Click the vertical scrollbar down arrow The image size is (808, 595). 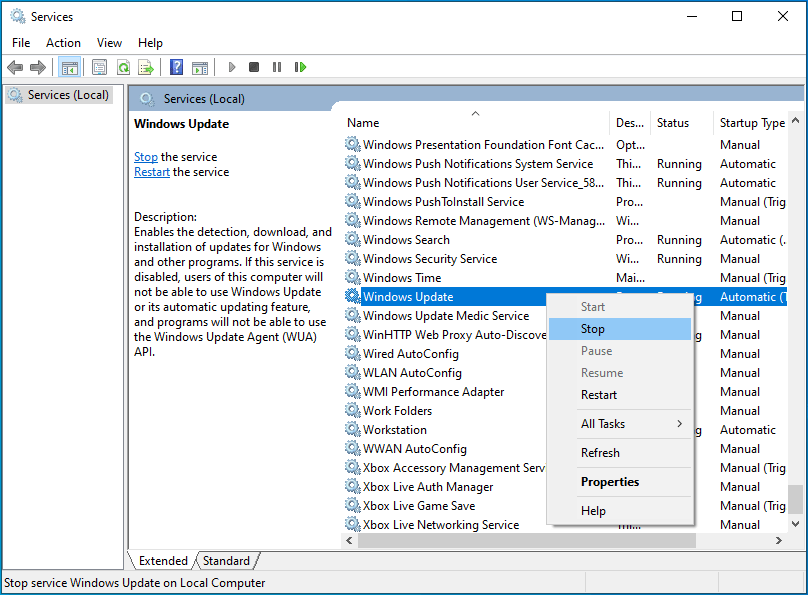[796, 523]
